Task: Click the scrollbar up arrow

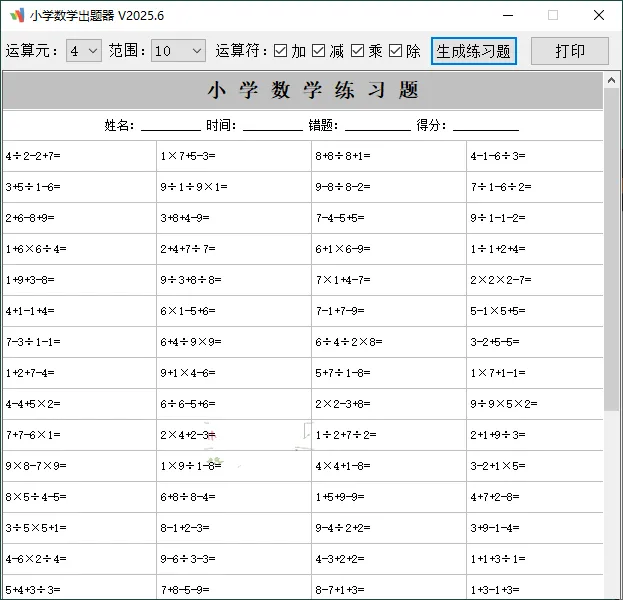Action: pos(612,79)
